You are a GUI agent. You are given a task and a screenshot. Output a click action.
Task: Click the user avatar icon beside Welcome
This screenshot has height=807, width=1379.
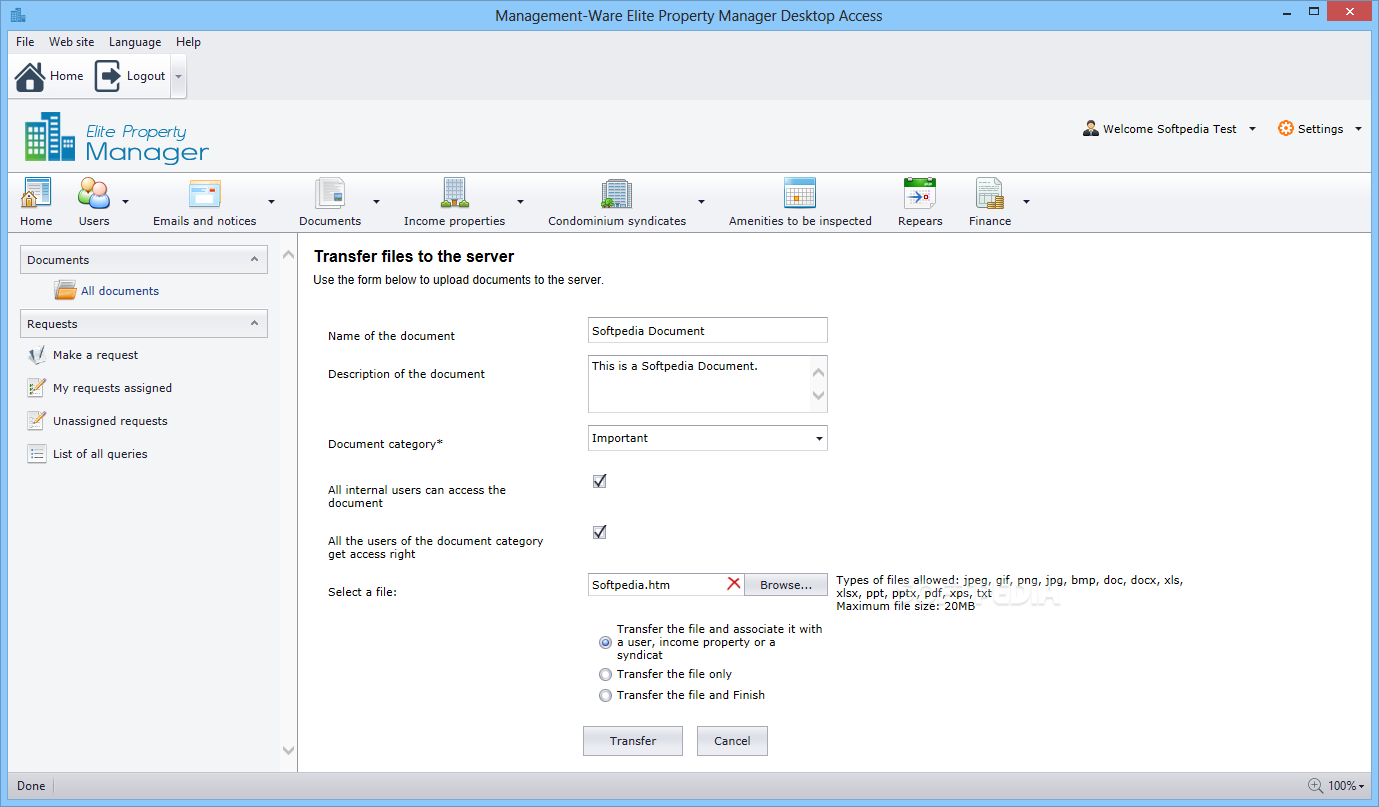click(x=1091, y=129)
